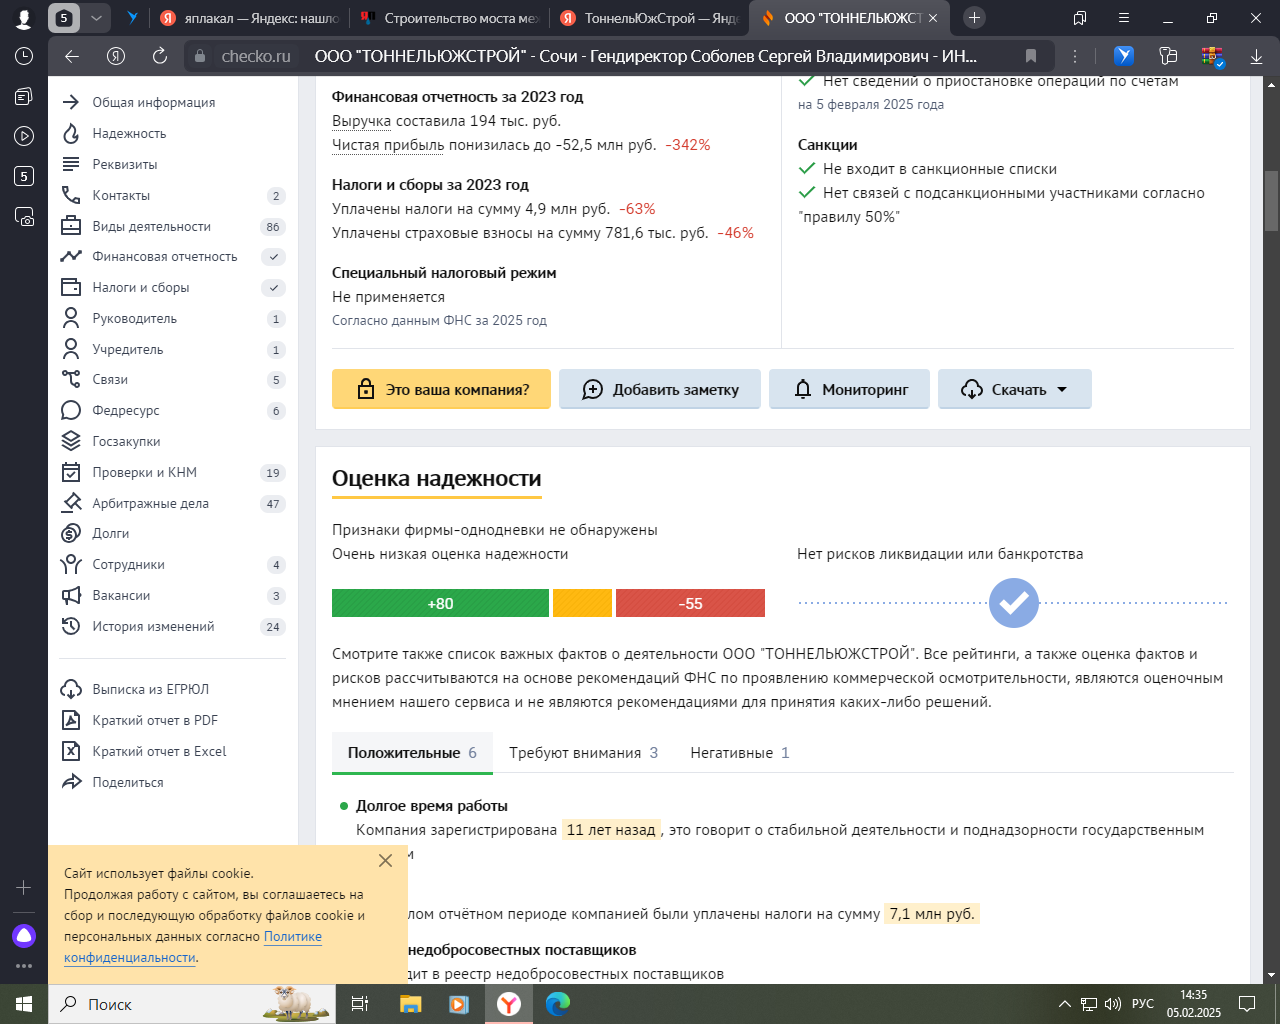The height and width of the screenshot is (1024, 1280).
Task: Click the Сотрудники sidebar icon
Action: tap(71, 564)
